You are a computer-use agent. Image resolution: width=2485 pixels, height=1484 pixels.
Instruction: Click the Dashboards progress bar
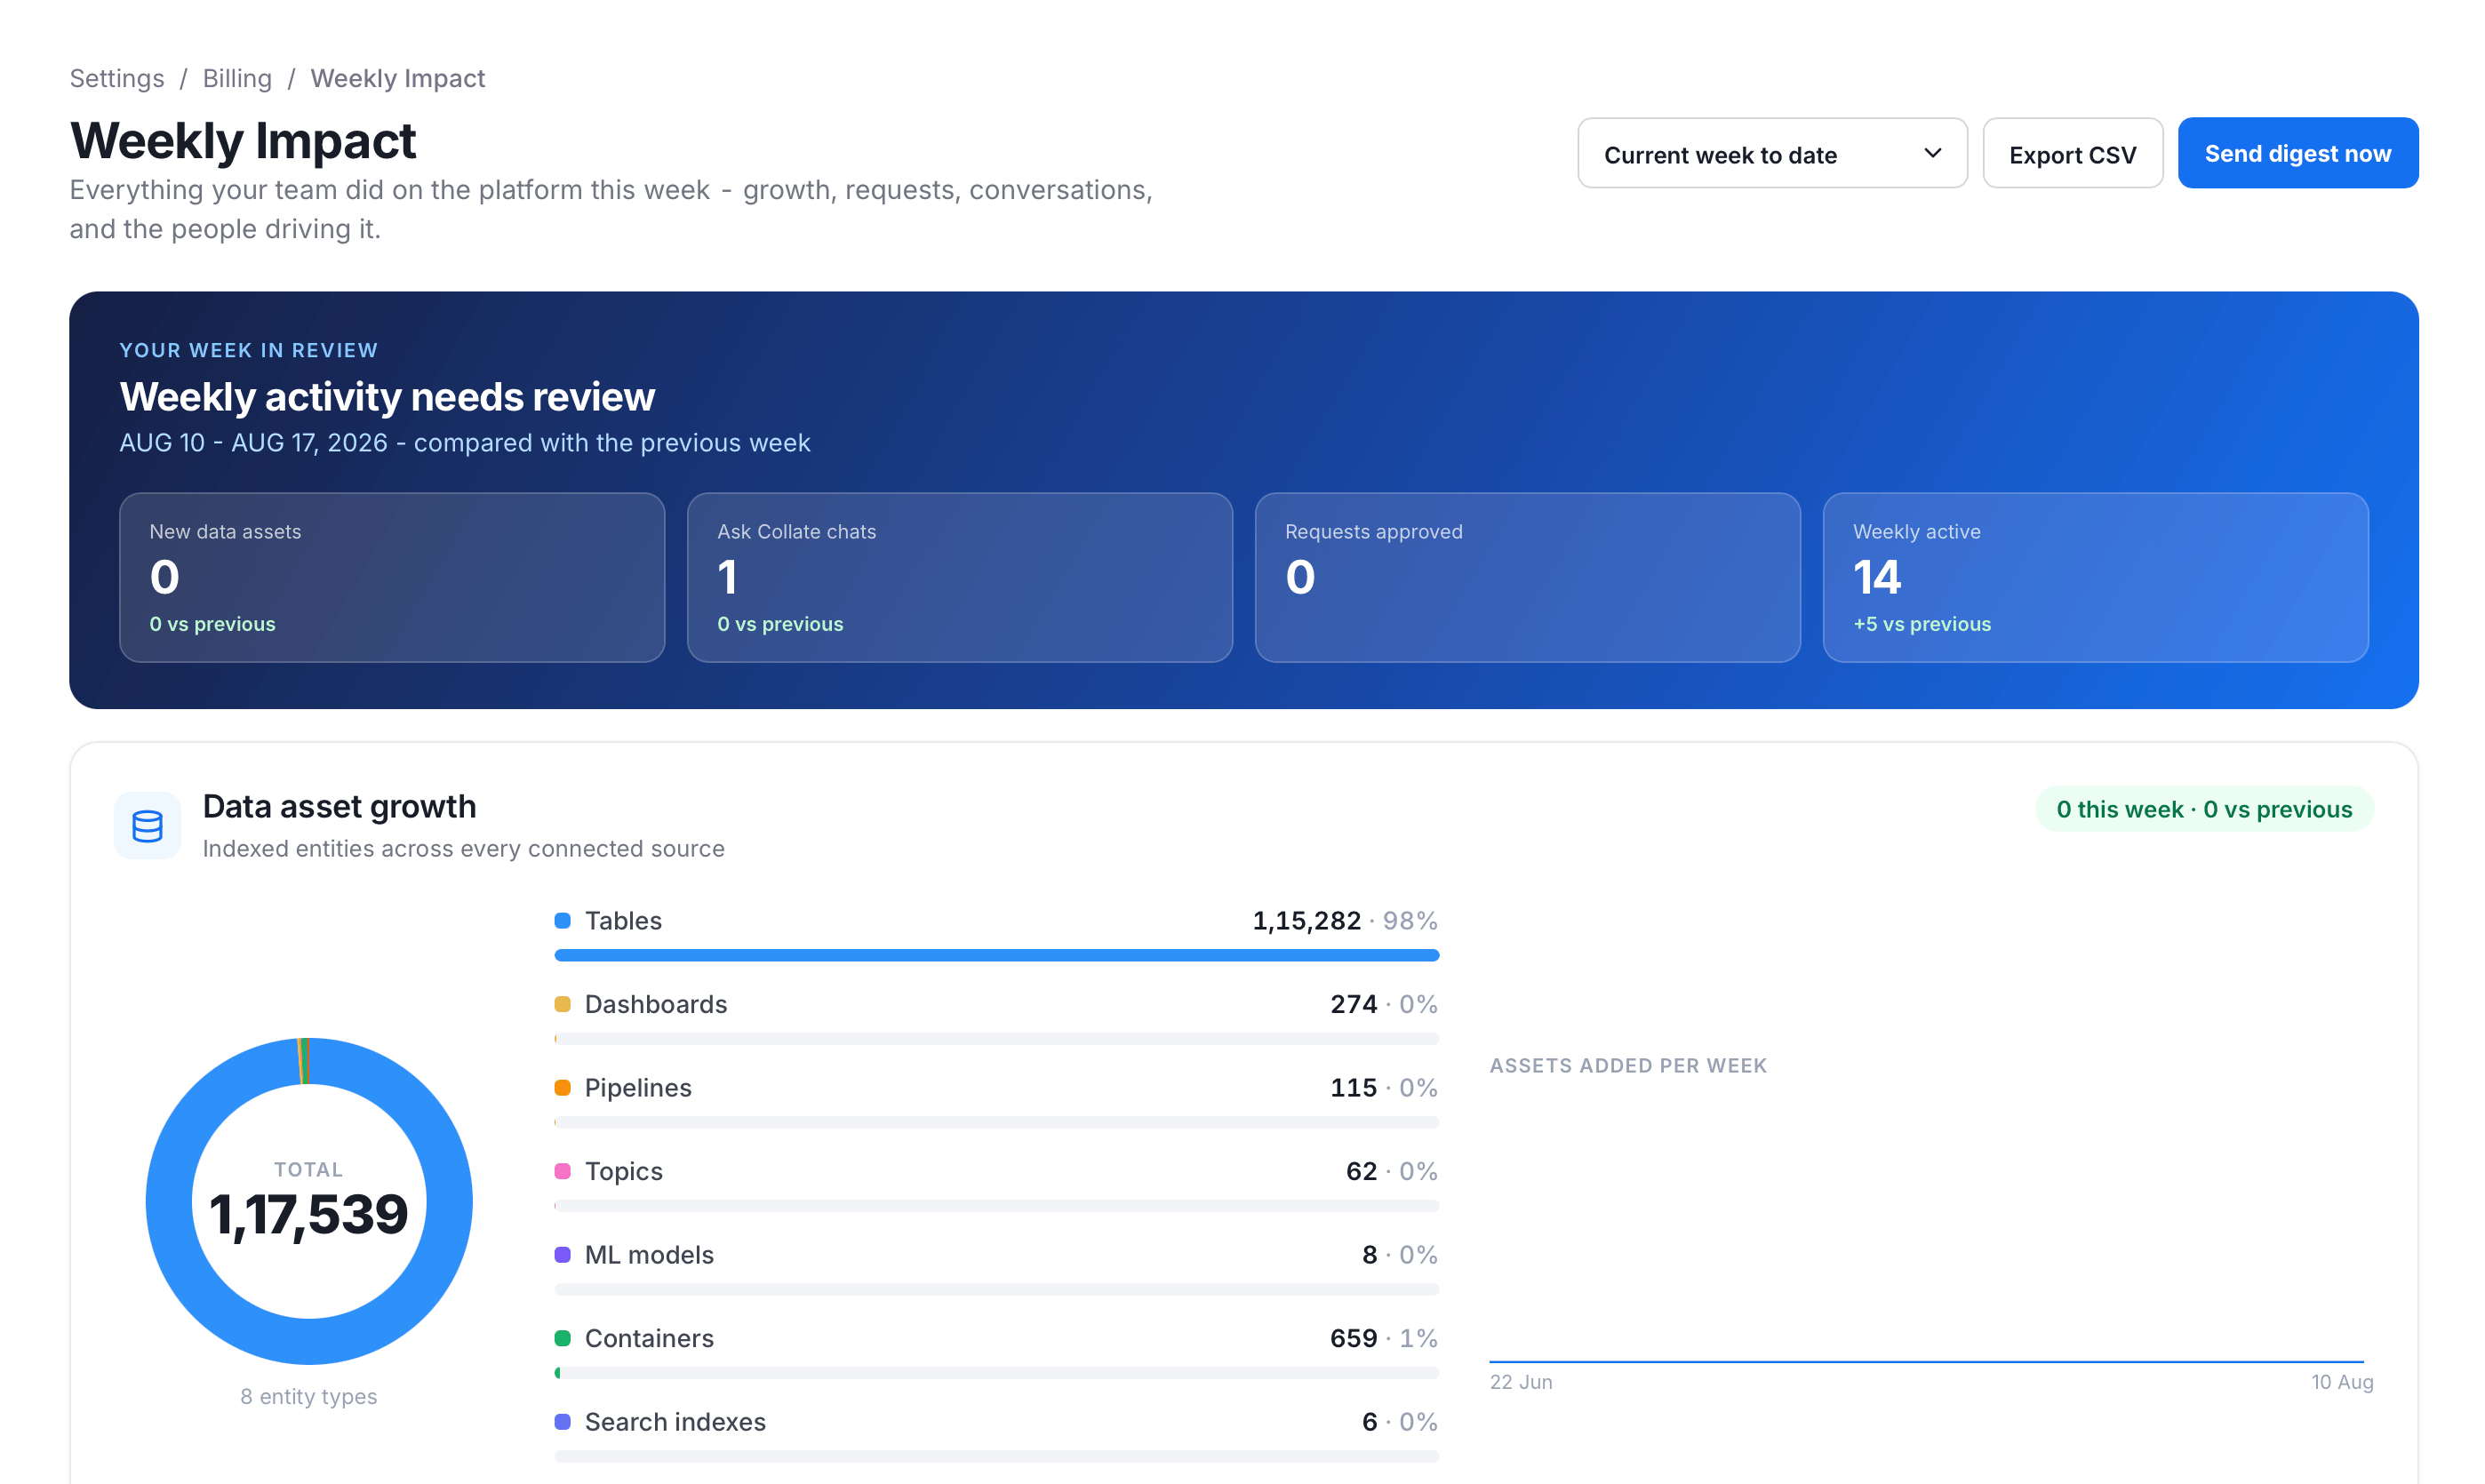point(997,1039)
